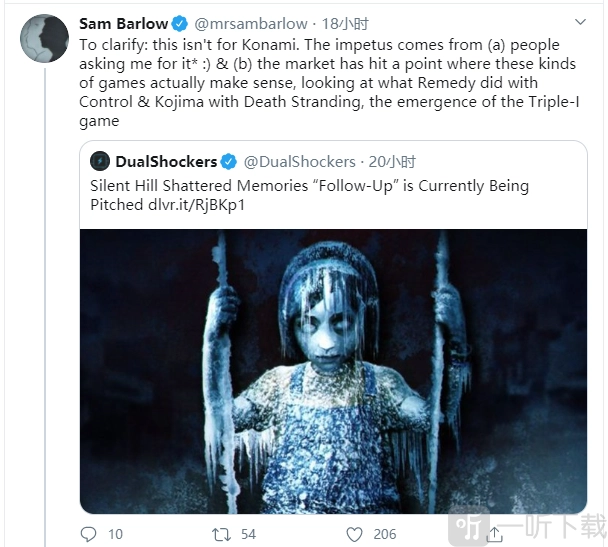Click the DualShockers verified badge
The height and width of the screenshot is (547, 608).
tap(229, 161)
